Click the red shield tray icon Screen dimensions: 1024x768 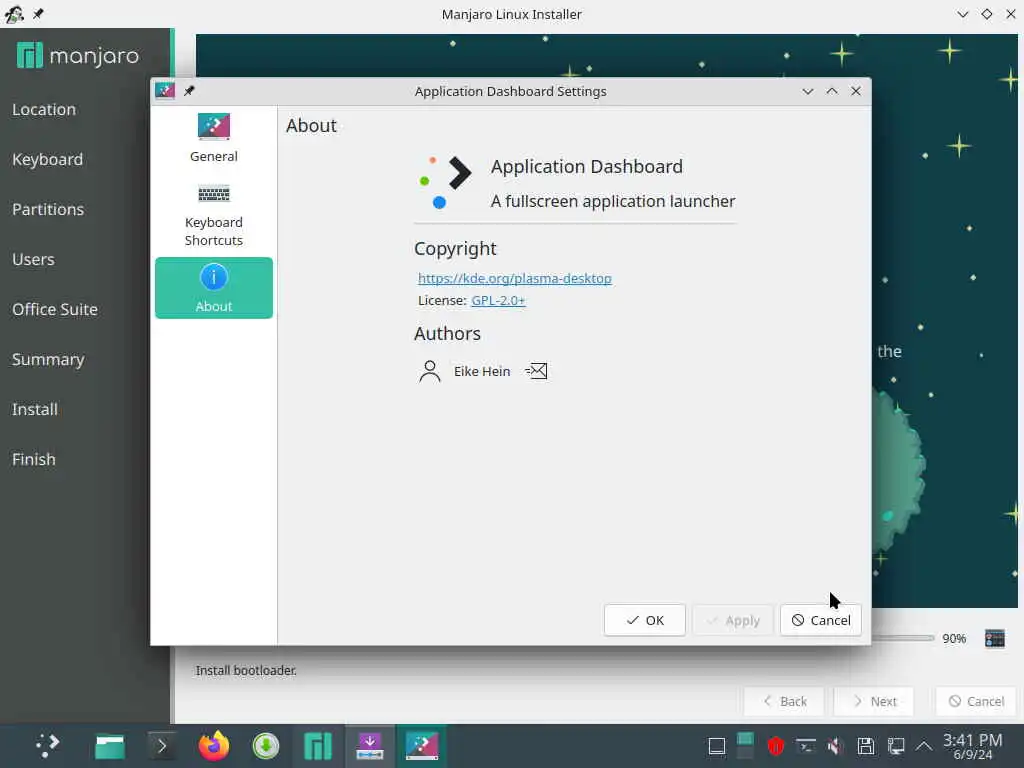click(775, 746)
